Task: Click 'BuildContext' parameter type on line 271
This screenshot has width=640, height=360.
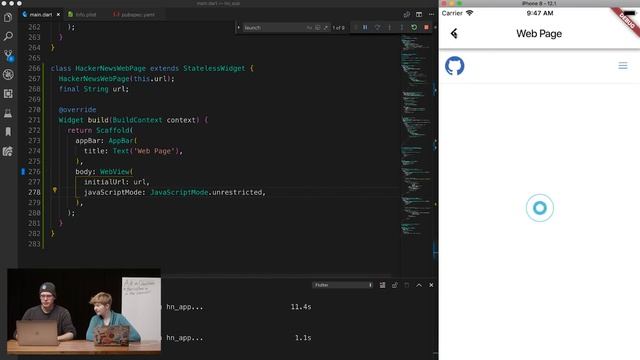Action: pos(137,120)
